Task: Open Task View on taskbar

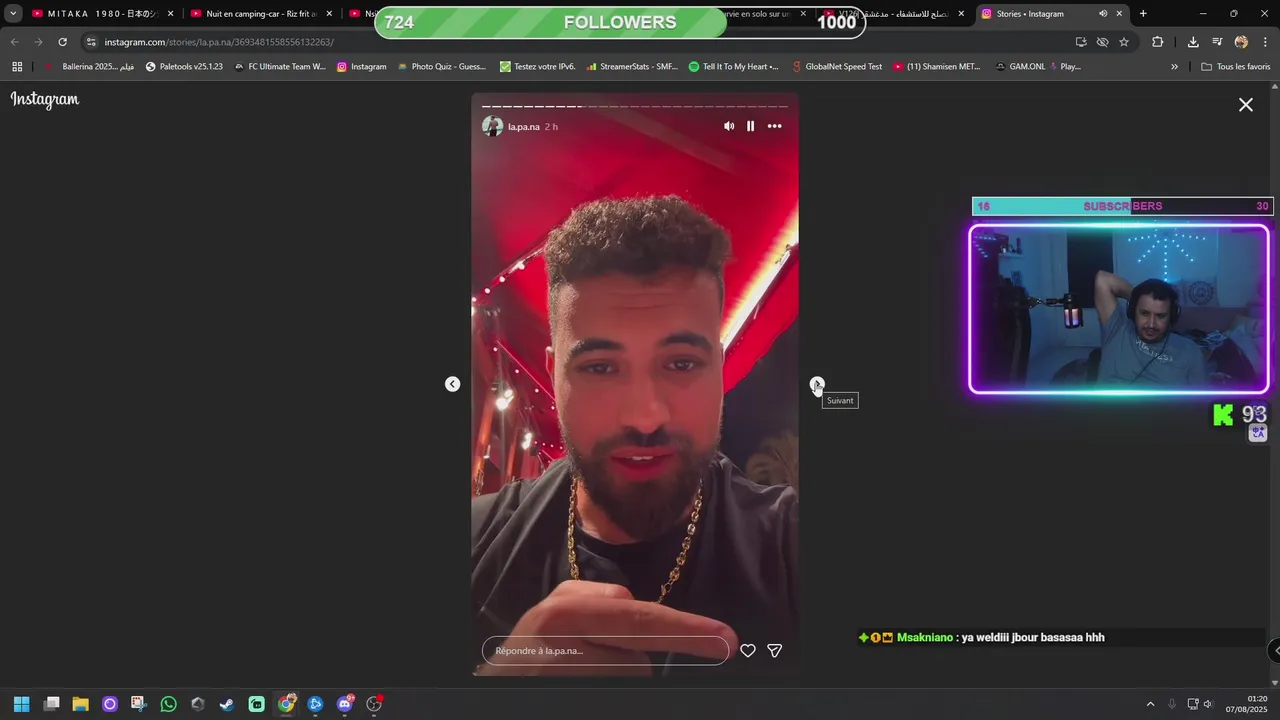Action: [52, 704]
